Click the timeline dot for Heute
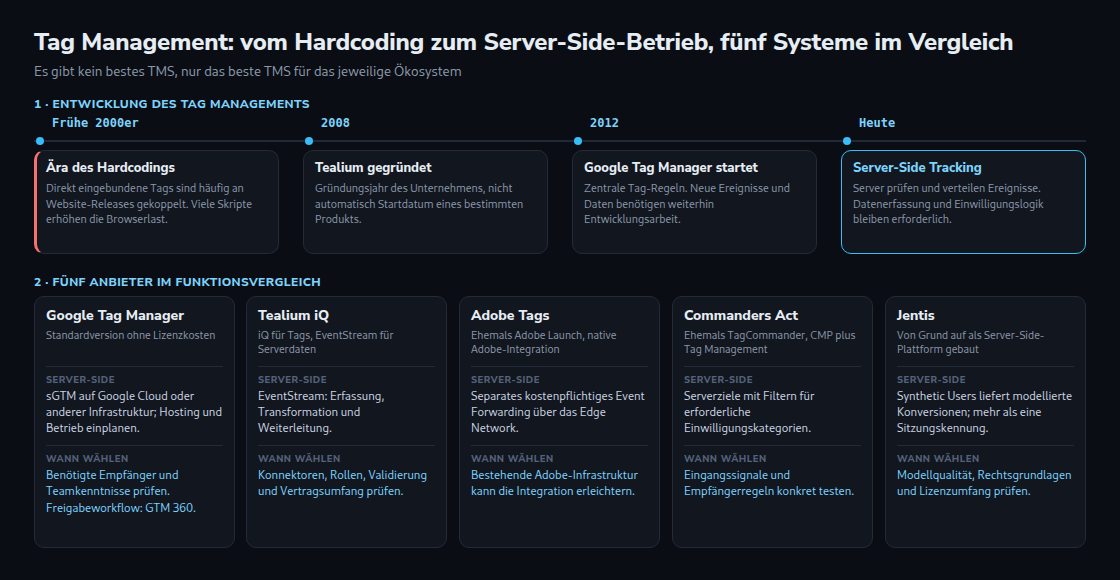 [x=846, y=141]
